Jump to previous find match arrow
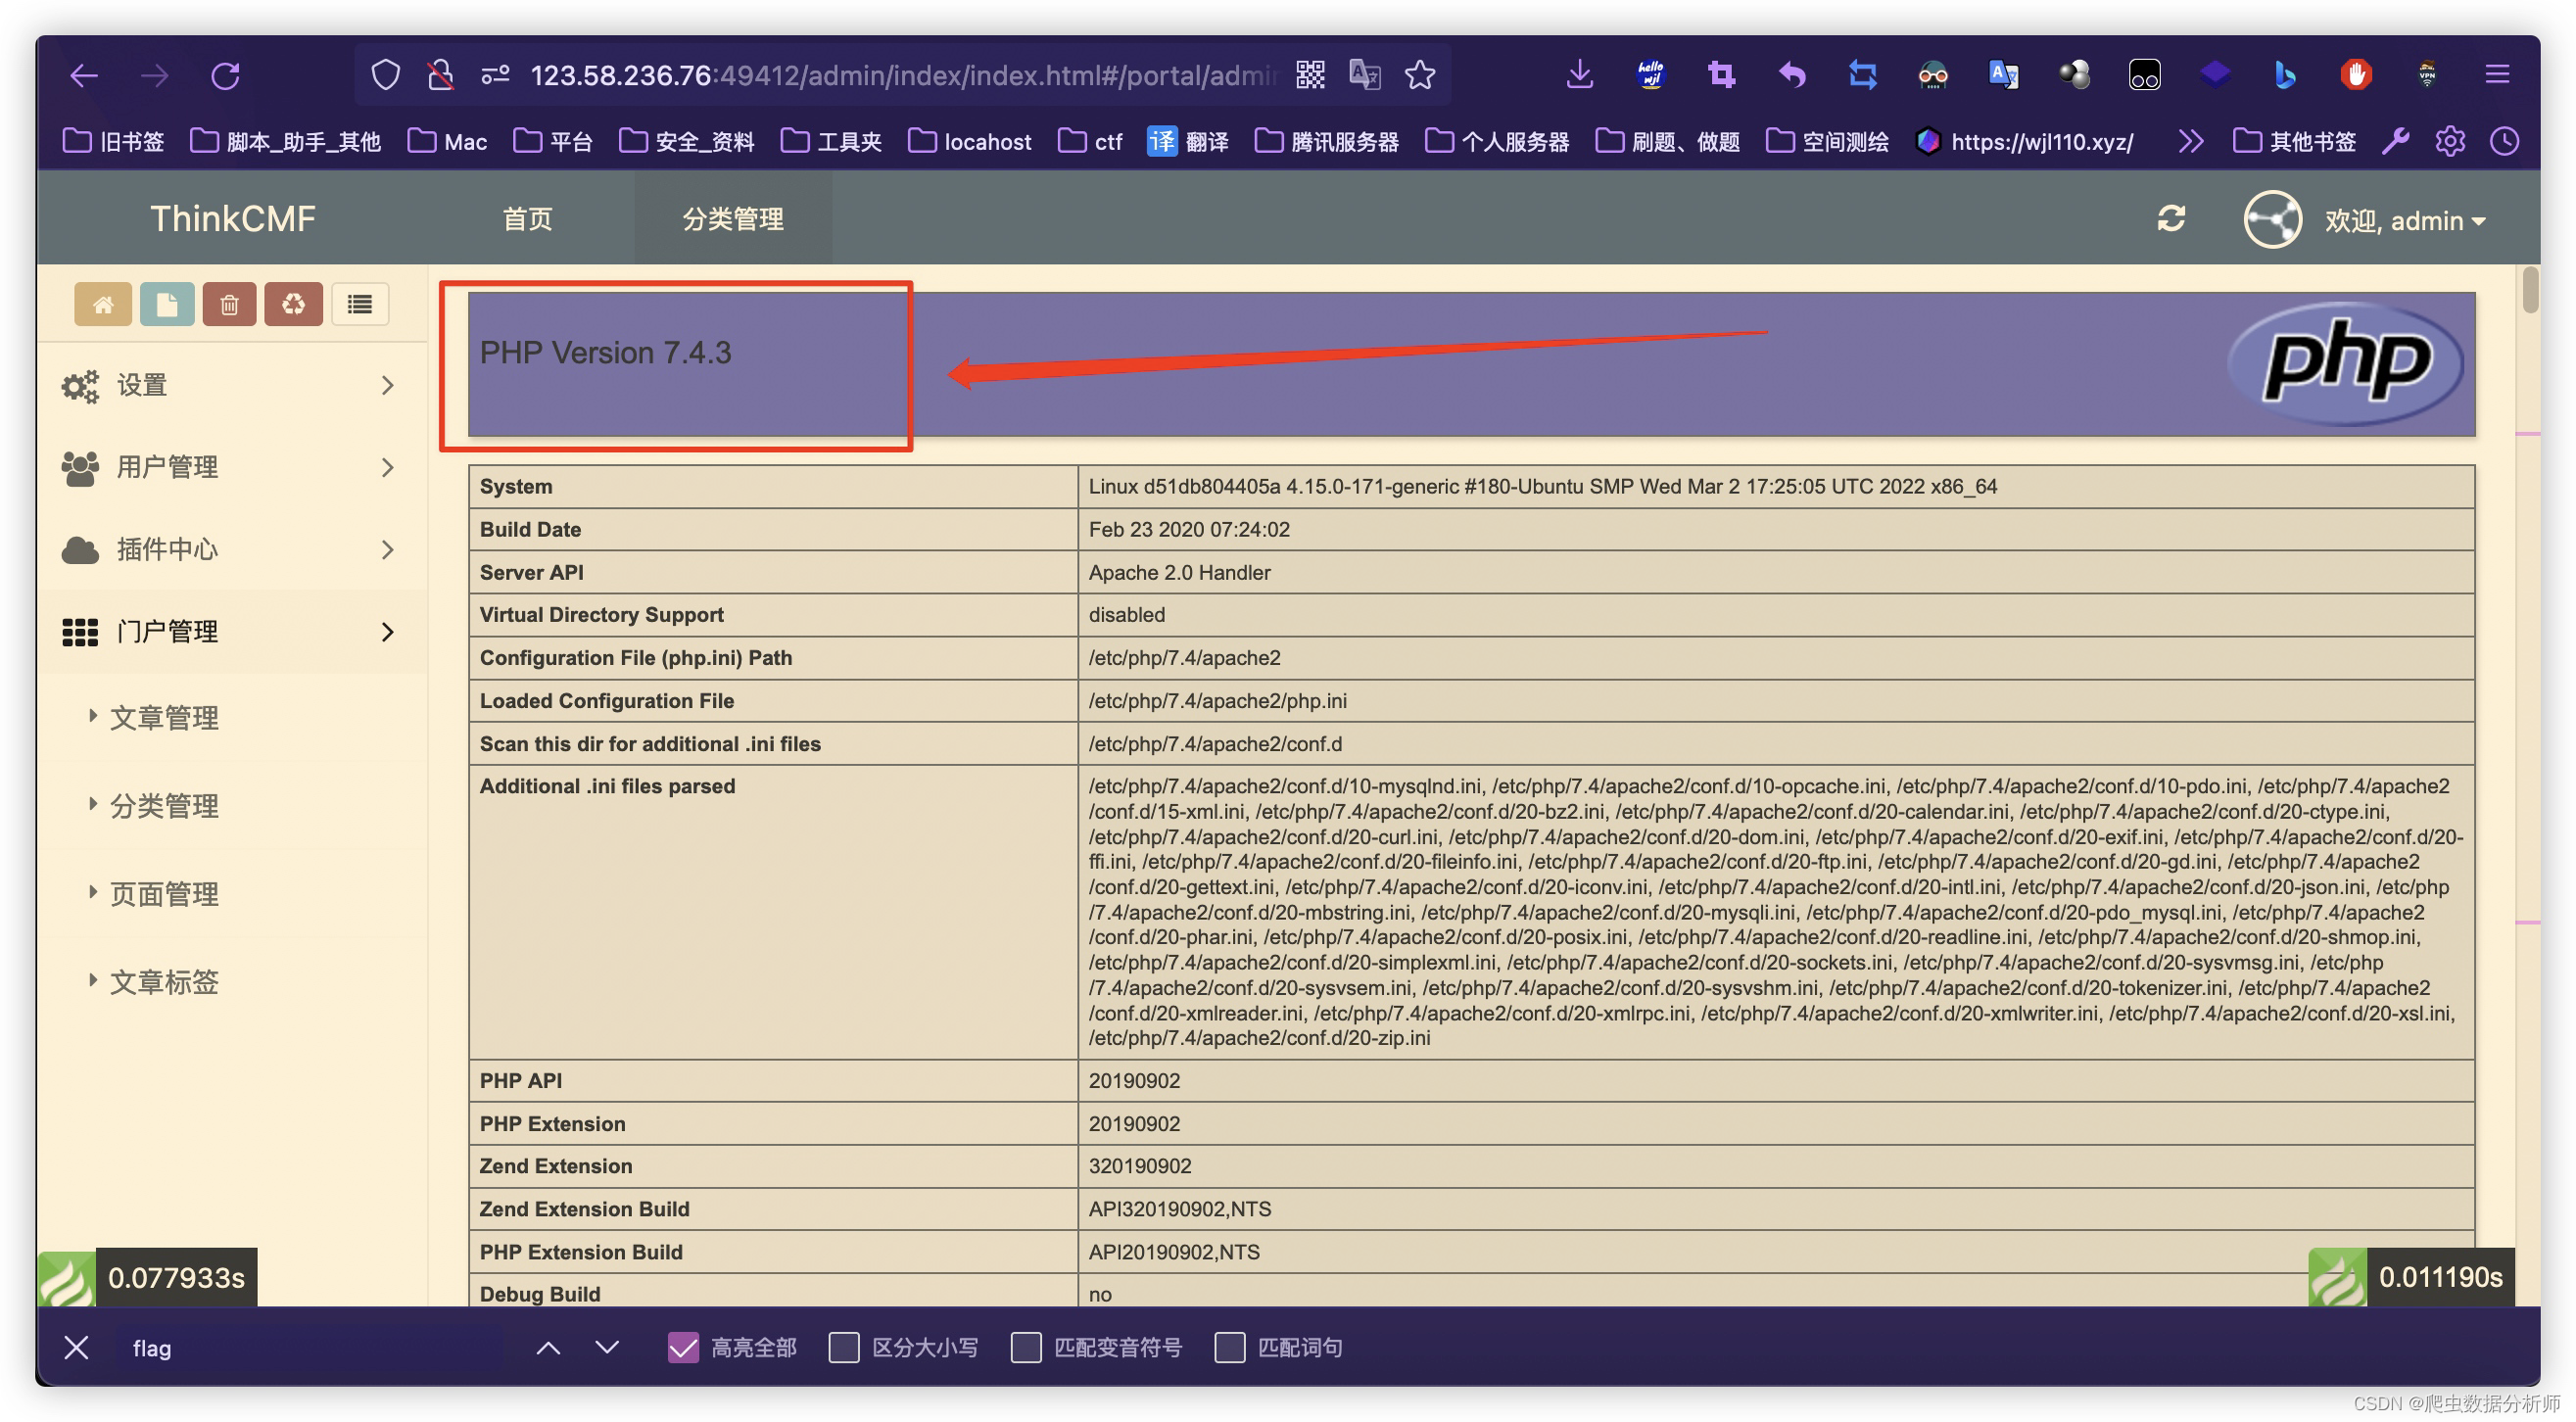Image resolution: width=2576 pixels, height=1422 pixels. tap(548, 1347)
